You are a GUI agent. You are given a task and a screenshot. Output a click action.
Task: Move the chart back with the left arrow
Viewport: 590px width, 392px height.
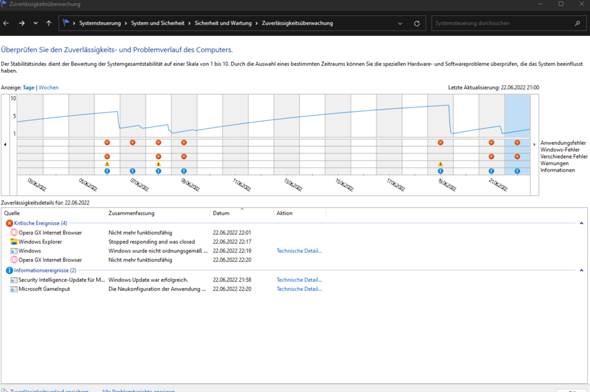click(x=5, y=144)
